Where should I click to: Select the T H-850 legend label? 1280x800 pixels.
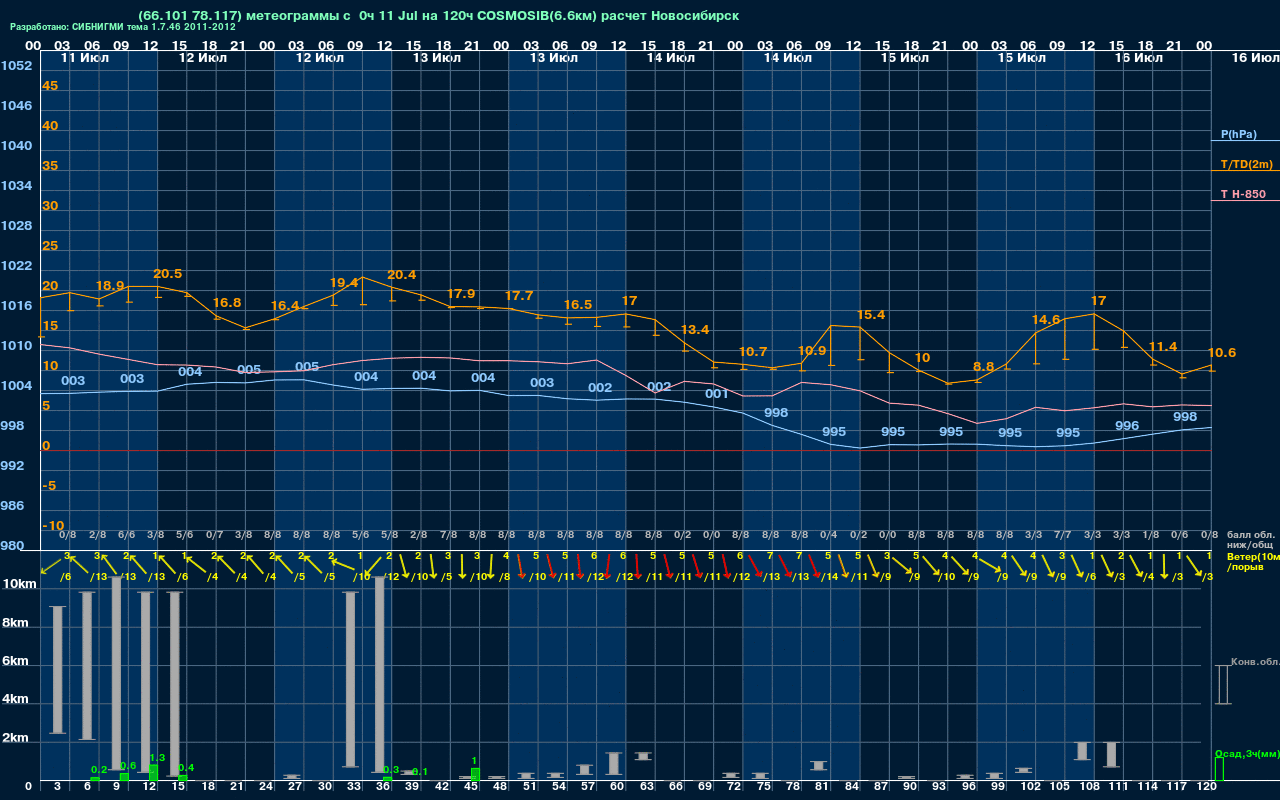click(1242, 194)
